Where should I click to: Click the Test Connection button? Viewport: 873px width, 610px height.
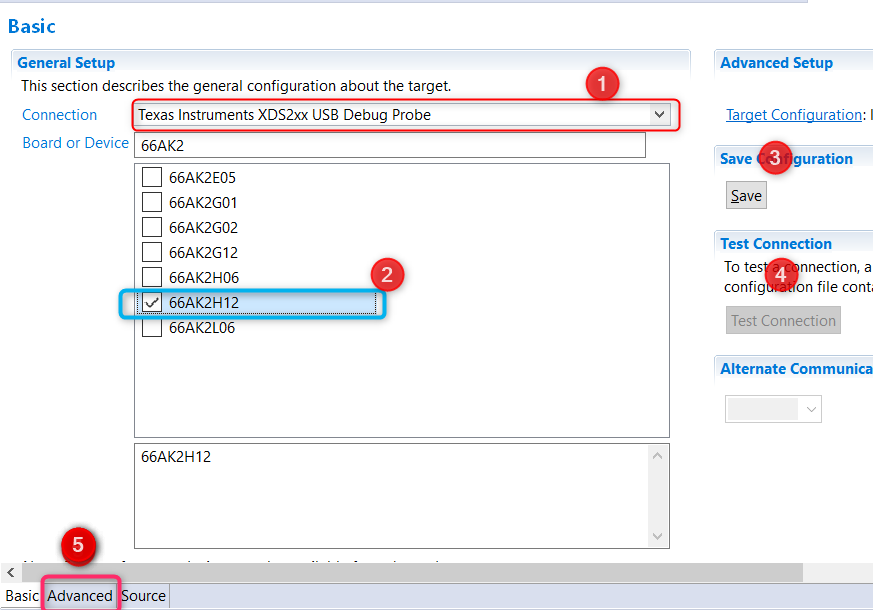point(783,321)
